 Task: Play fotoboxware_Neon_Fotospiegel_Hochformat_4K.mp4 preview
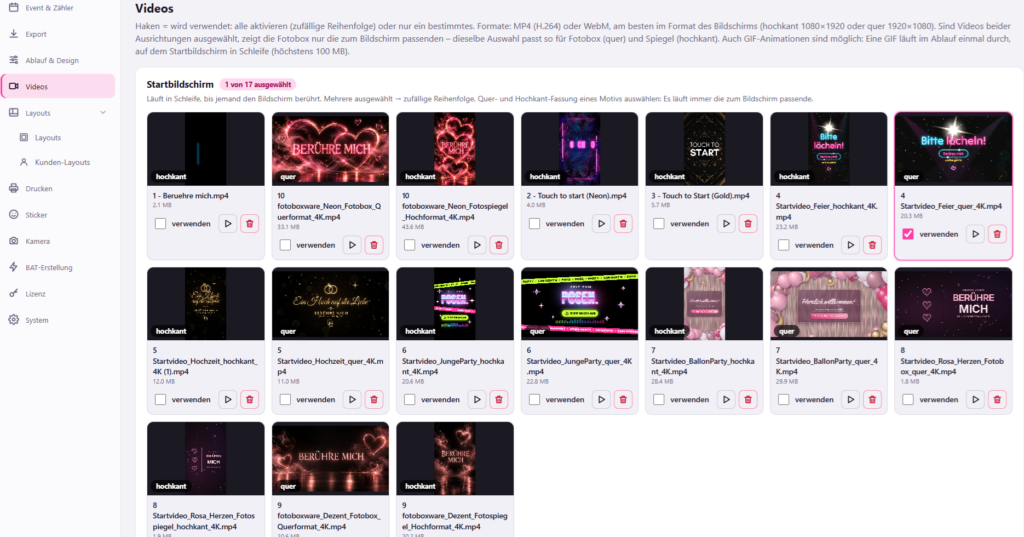click(477, 245)
